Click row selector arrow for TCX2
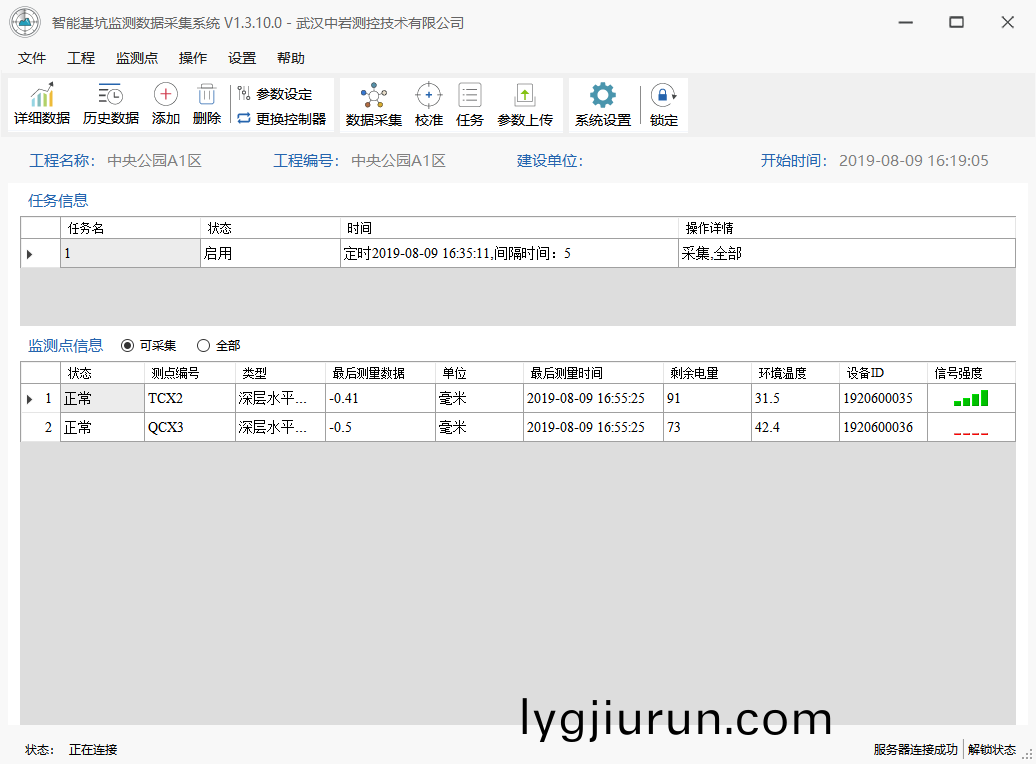Viewport: 1036px width, 764px height. coord(30,399)
